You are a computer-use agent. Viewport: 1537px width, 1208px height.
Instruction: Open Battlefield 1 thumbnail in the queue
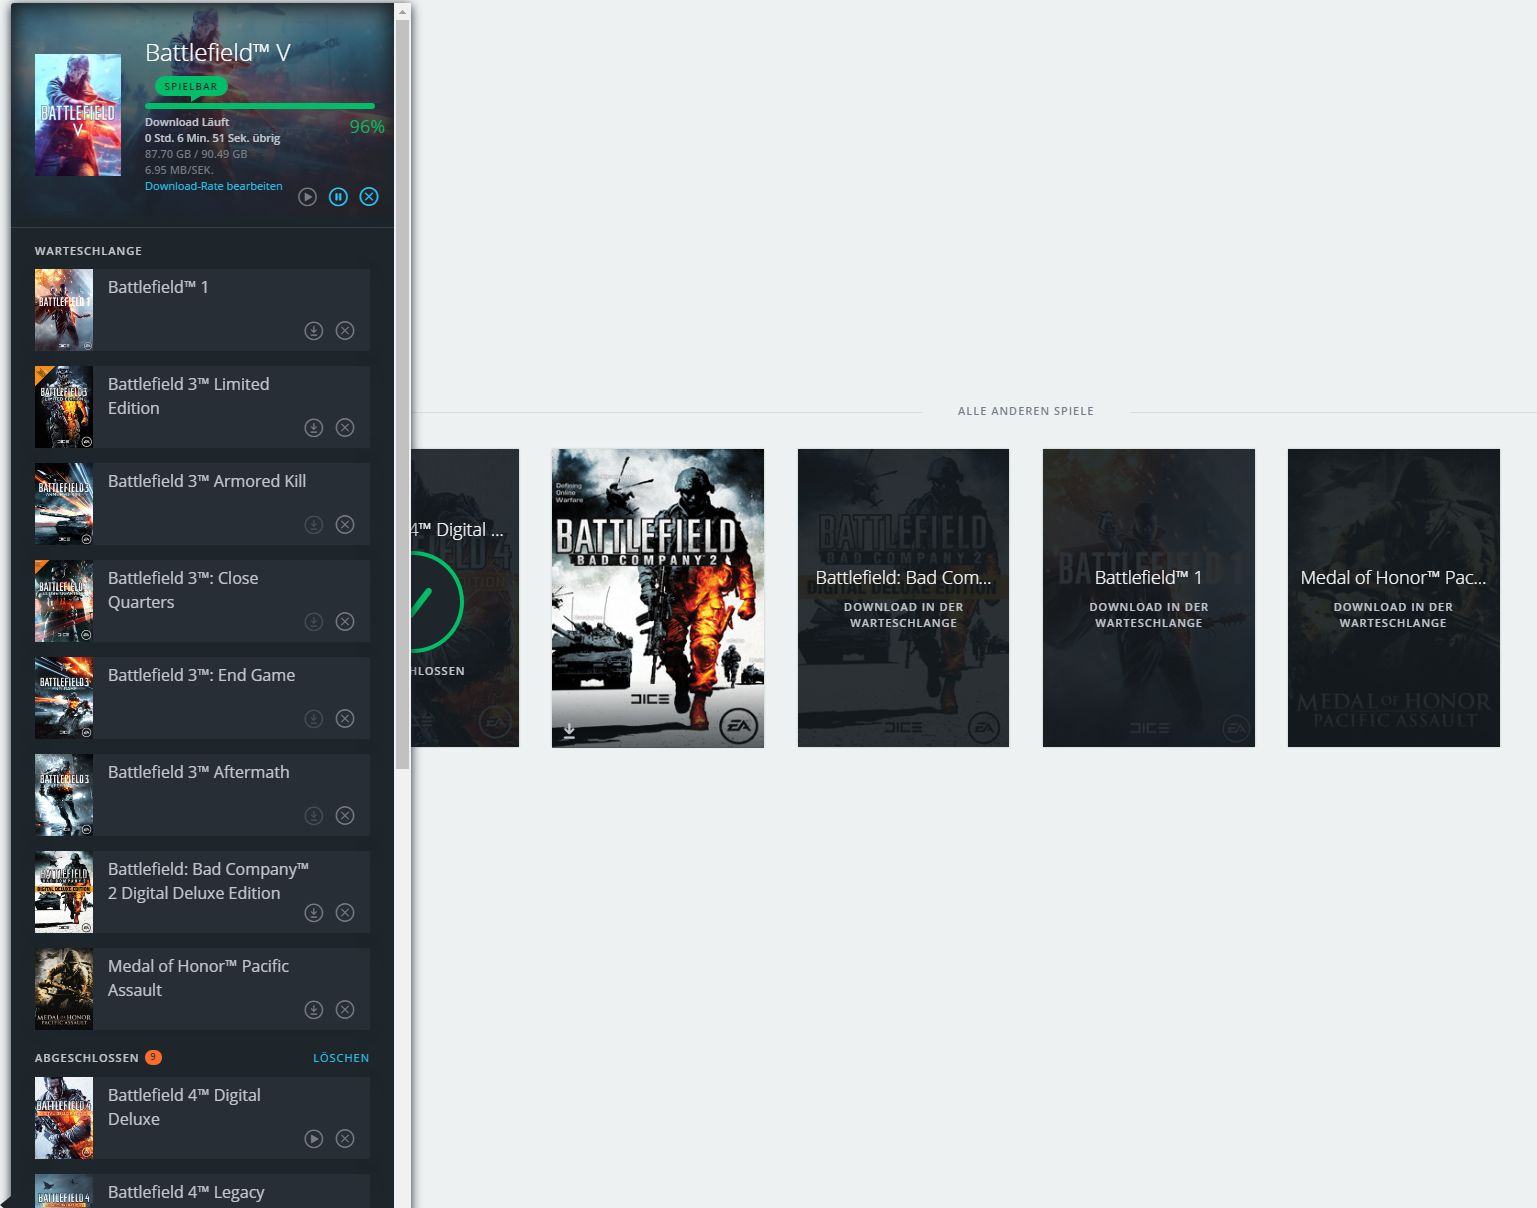[x=64, y=310]
